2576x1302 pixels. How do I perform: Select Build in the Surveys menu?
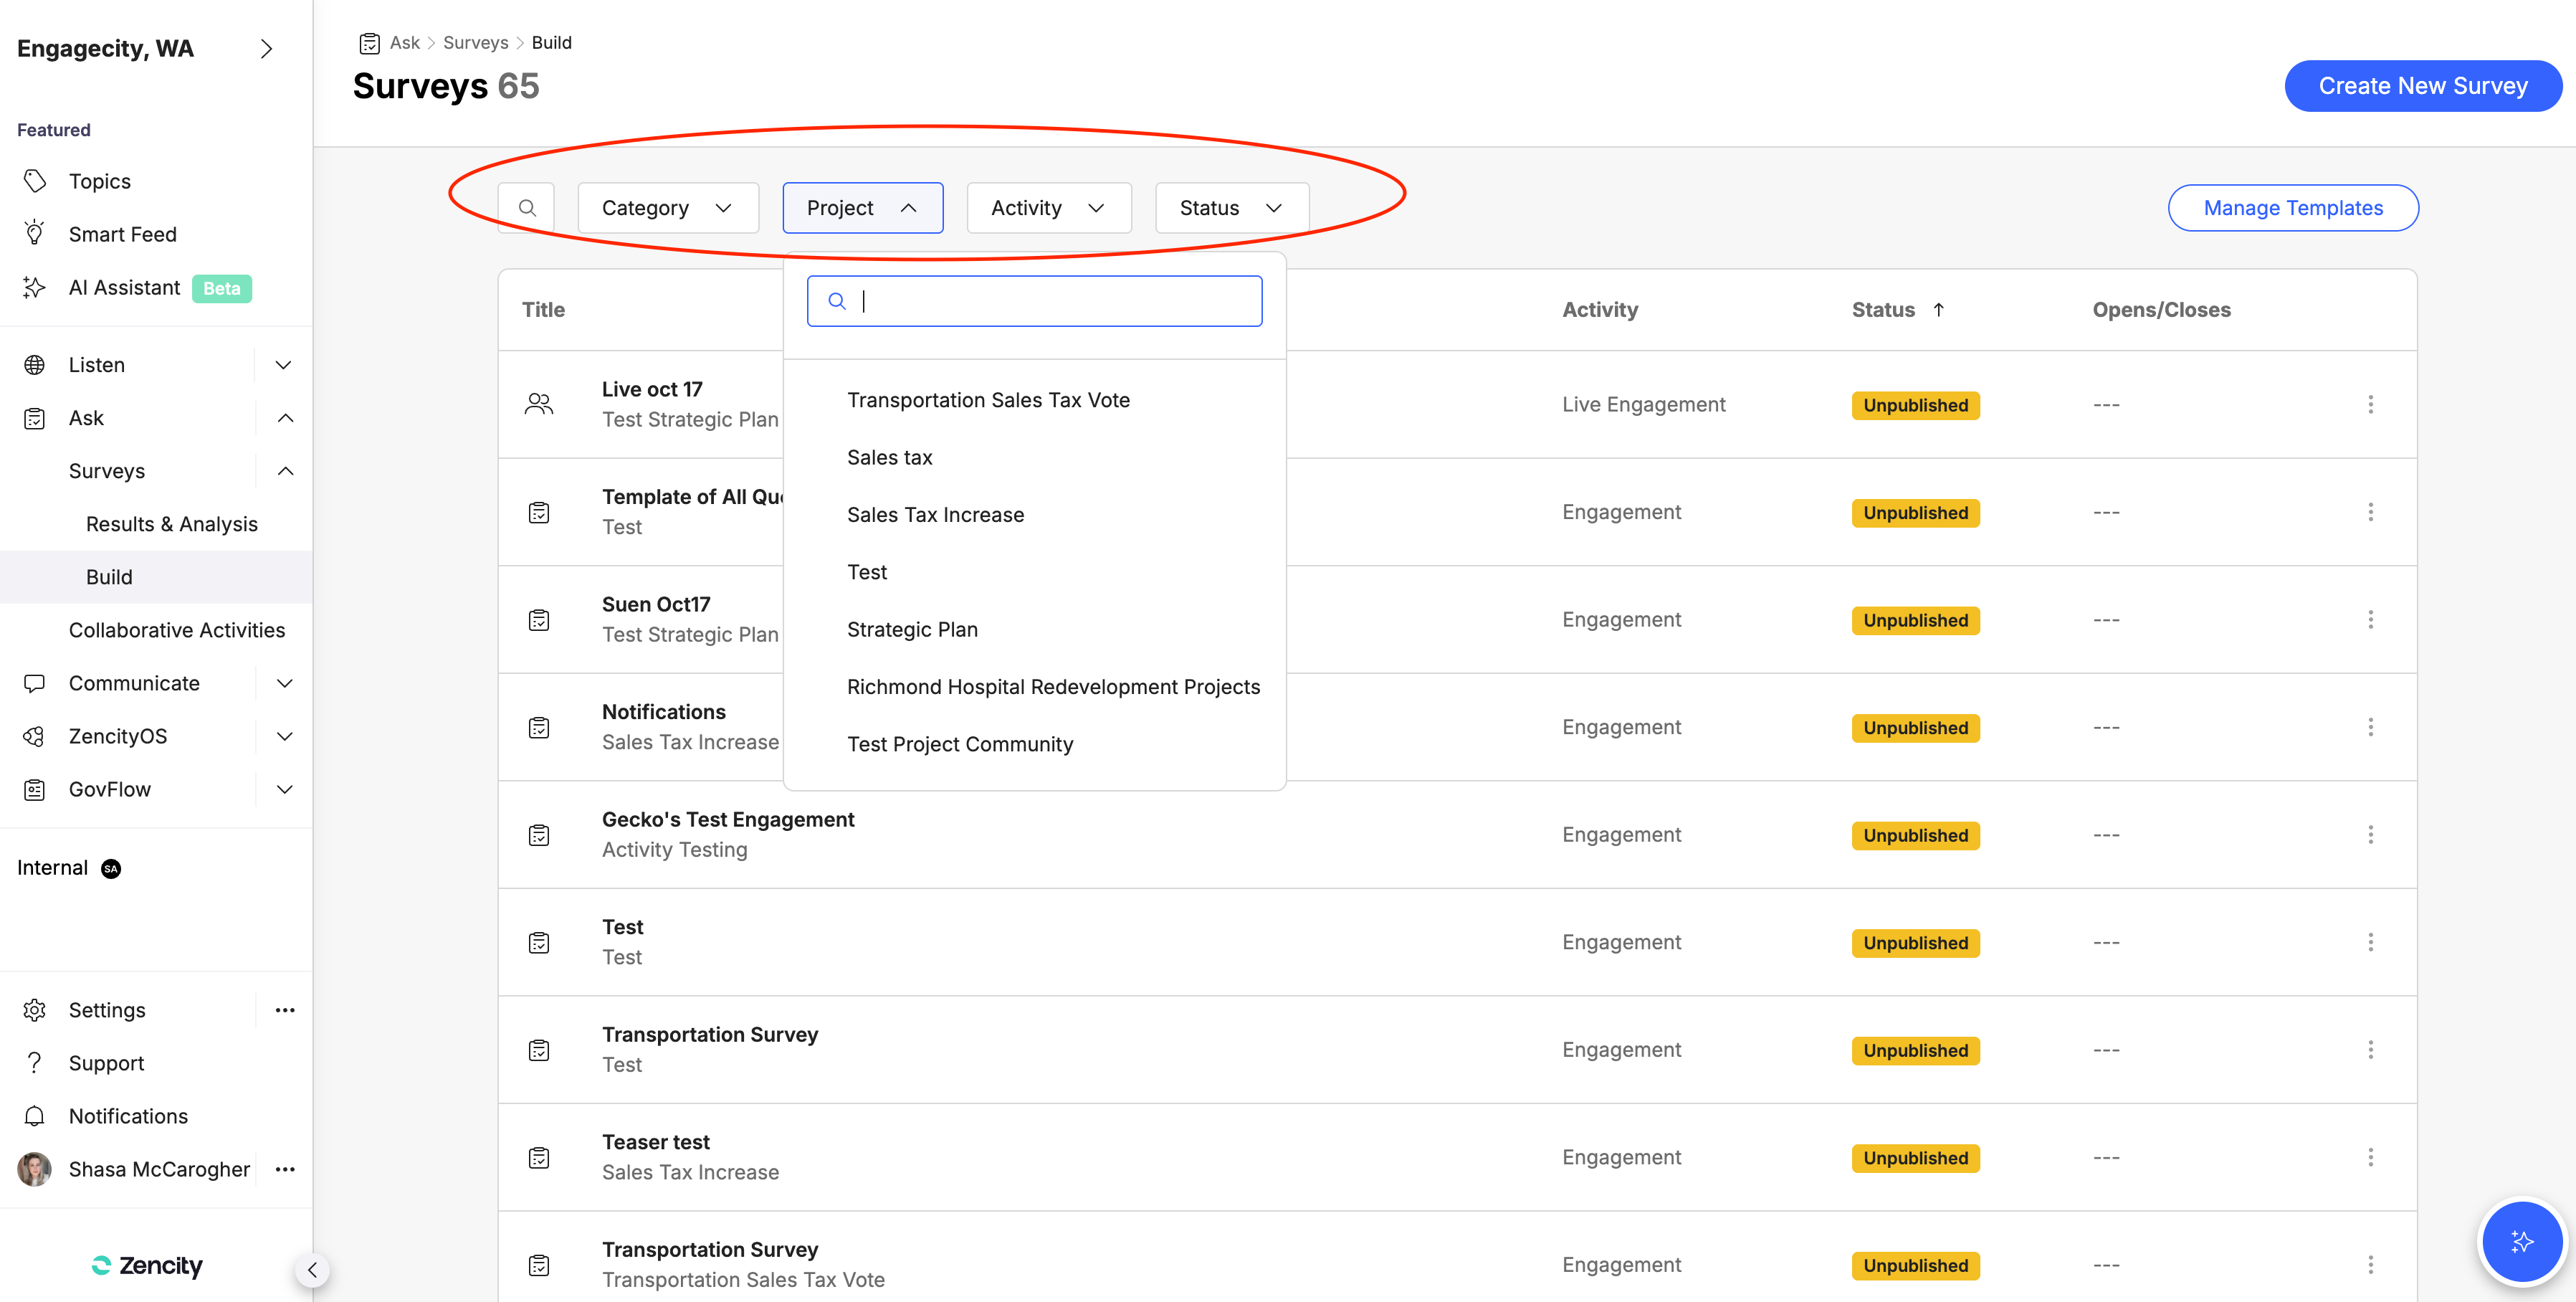tap(110, 576)
